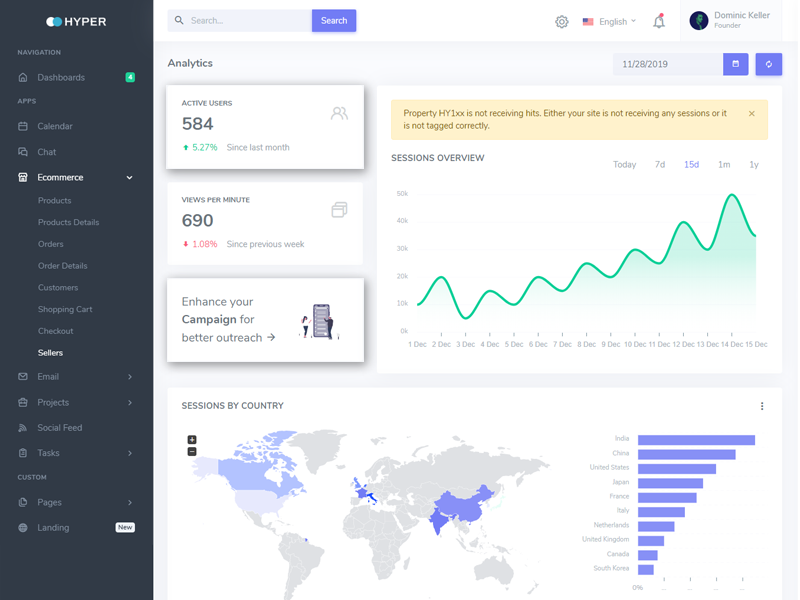Screen dimensions: 800x600
Task: Open the Enhance your Campaign link
Action: [x=228, y=320]
